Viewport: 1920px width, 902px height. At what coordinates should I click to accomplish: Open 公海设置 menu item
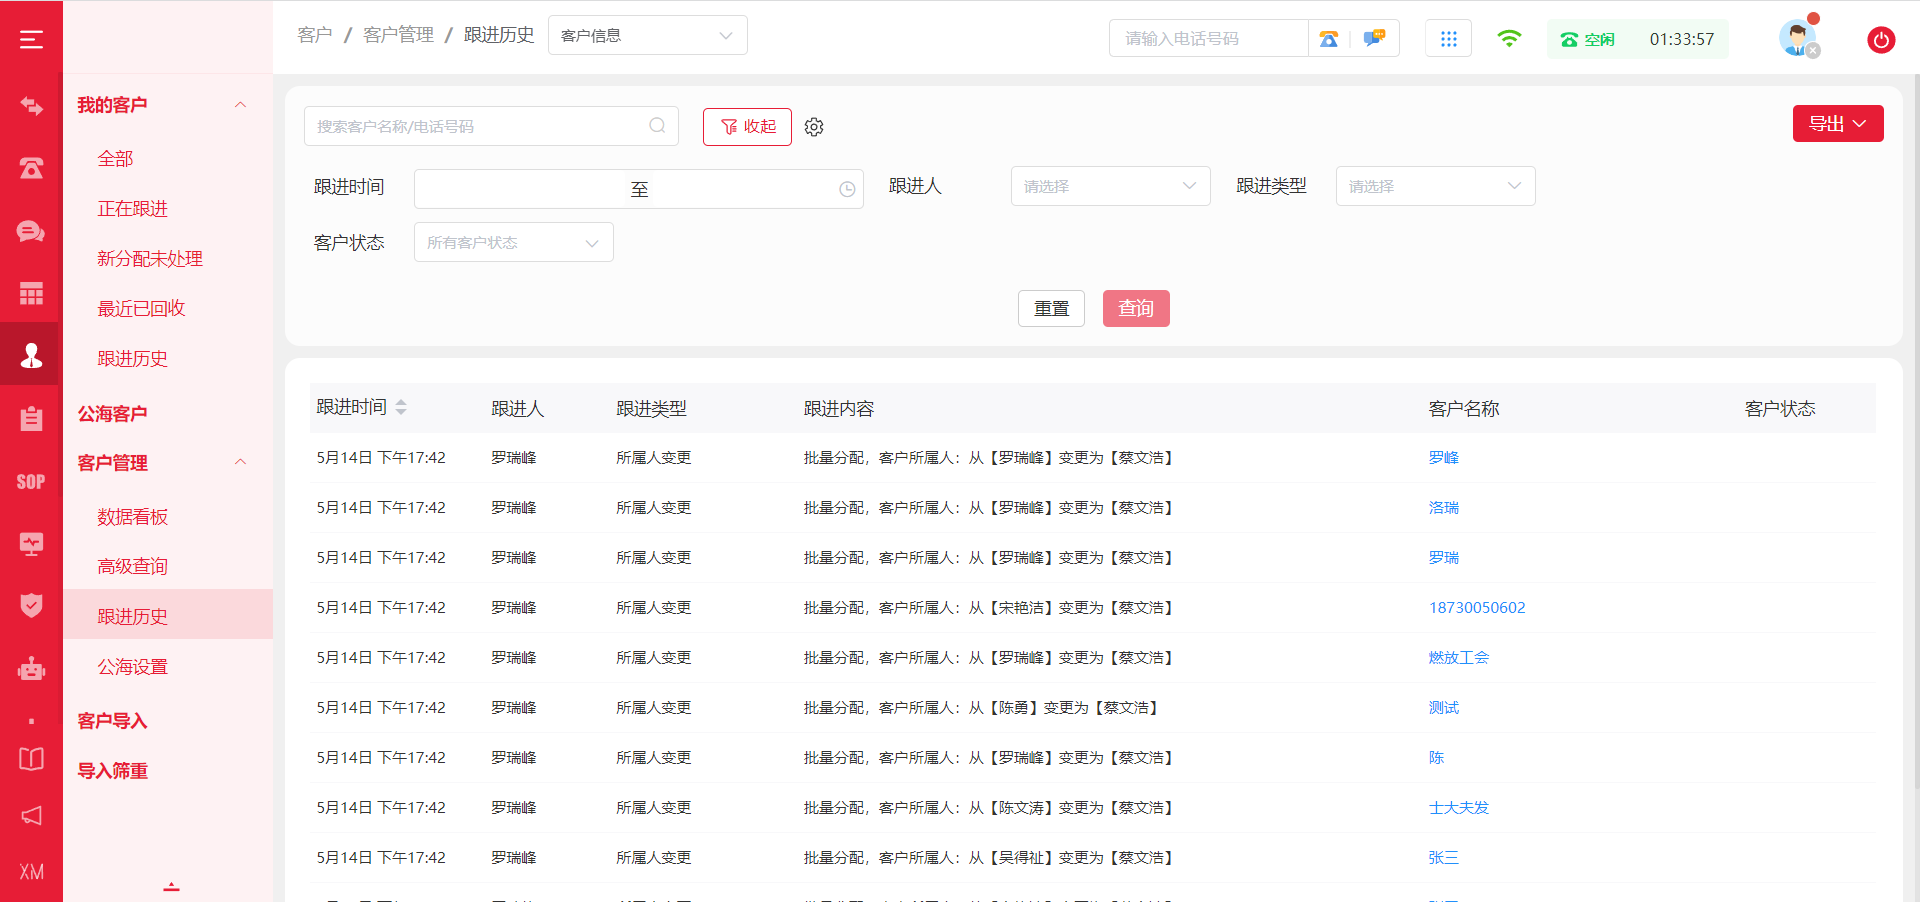pos(132,667)
